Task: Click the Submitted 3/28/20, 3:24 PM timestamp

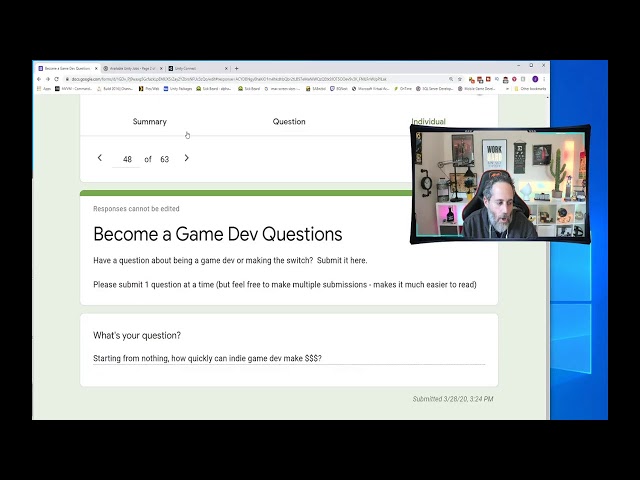Action: [x=453, y=399]
